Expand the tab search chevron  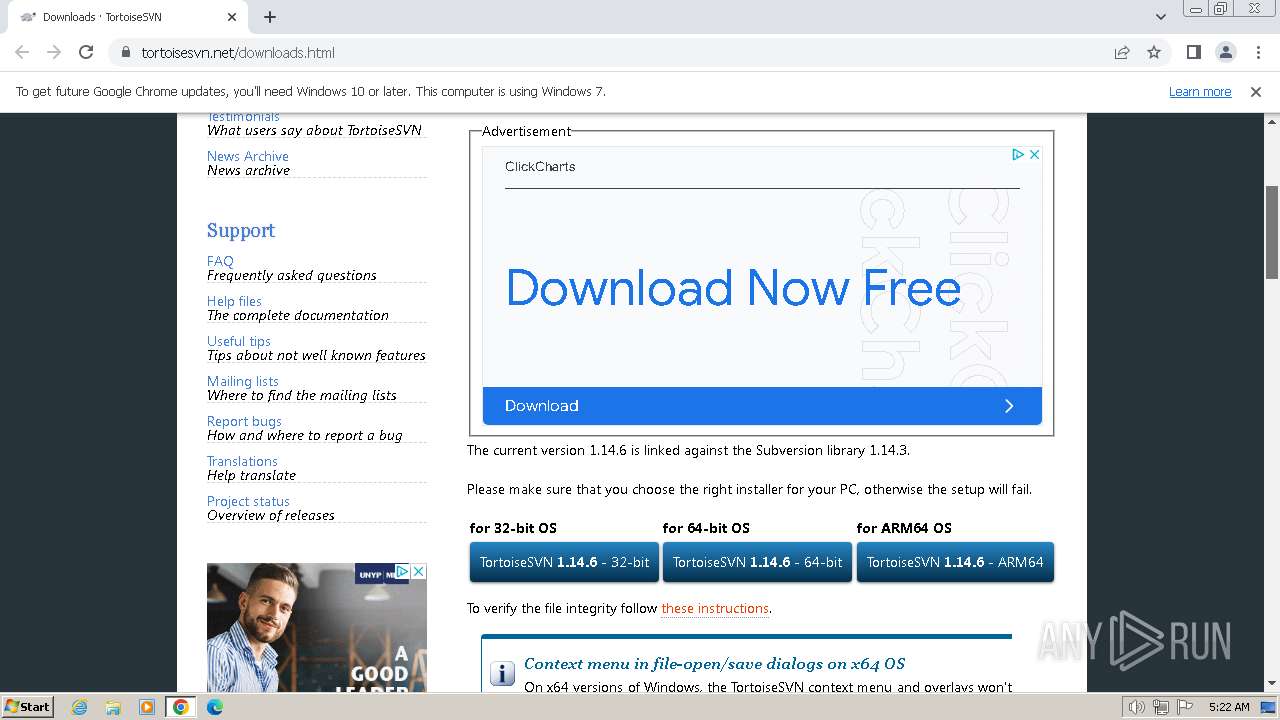(x=1161, y=17)
